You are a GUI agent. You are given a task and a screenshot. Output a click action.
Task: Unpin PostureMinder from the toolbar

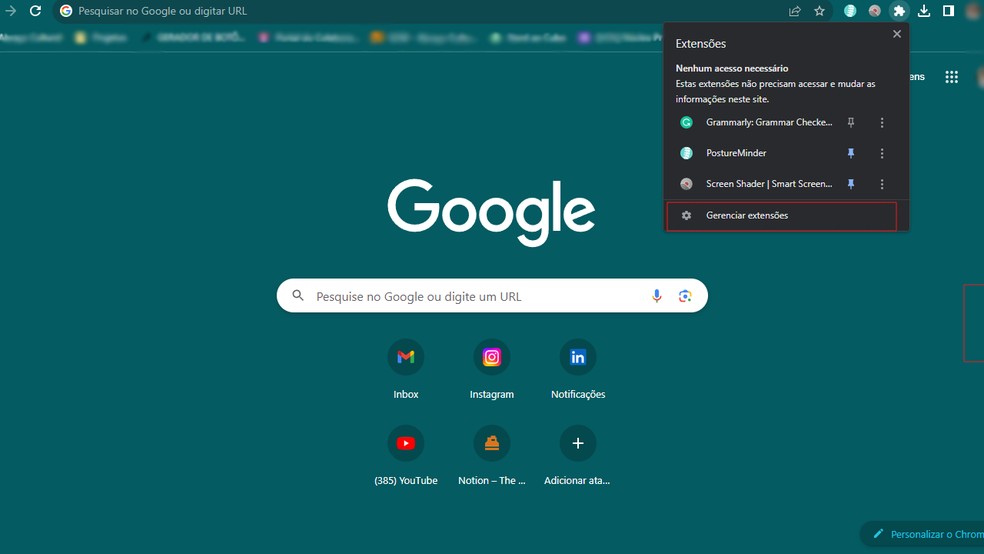pos(851,153)
